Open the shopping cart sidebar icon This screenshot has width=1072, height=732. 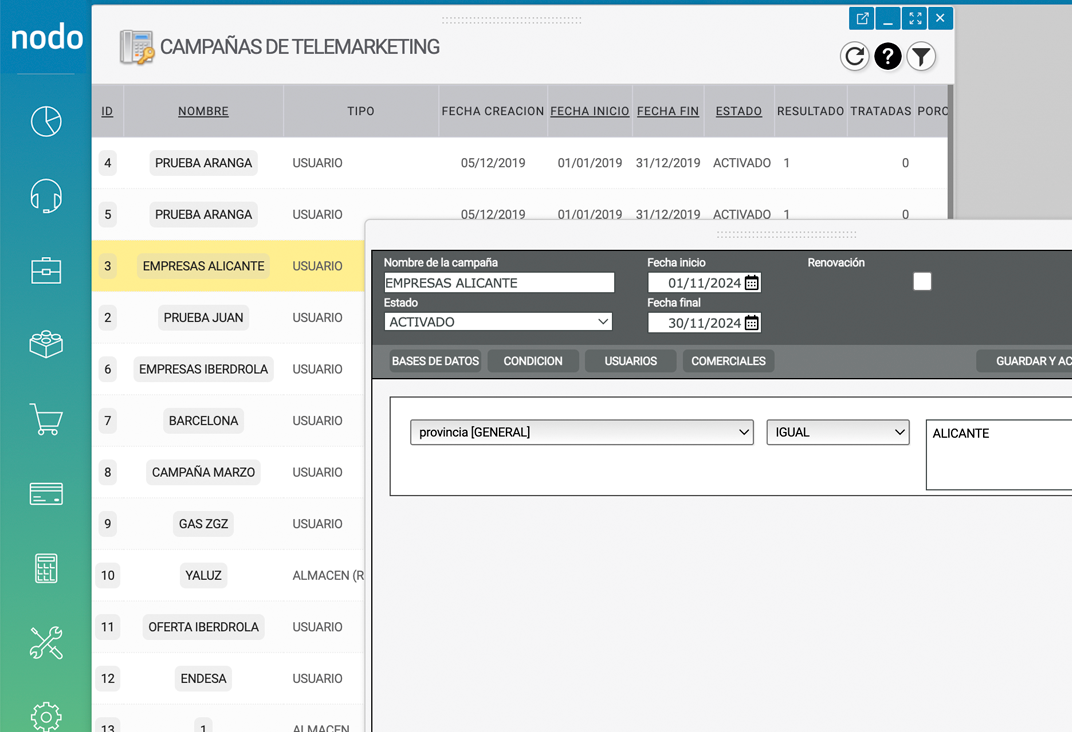click(x=46, y=419)
